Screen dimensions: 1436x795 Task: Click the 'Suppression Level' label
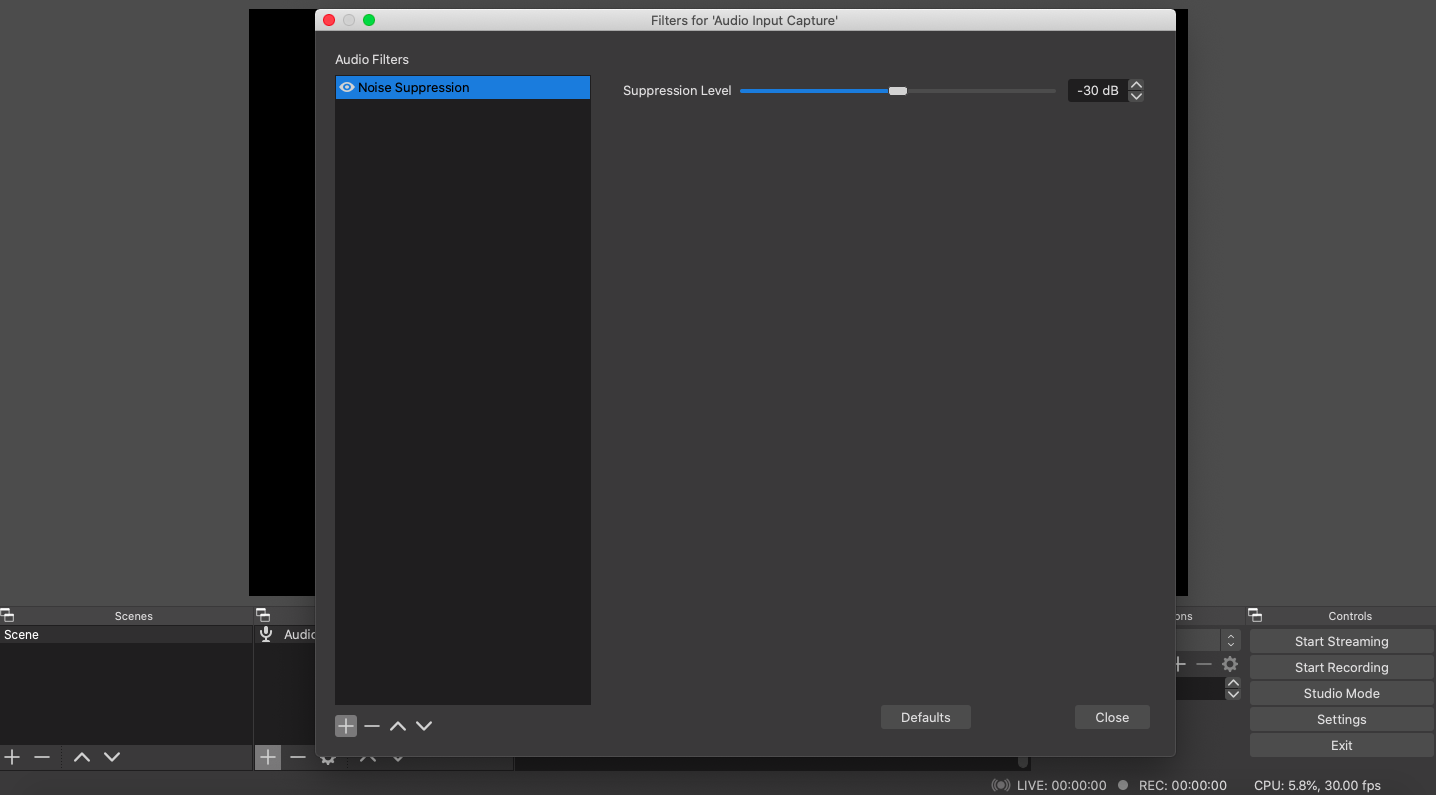pos(677,91)
